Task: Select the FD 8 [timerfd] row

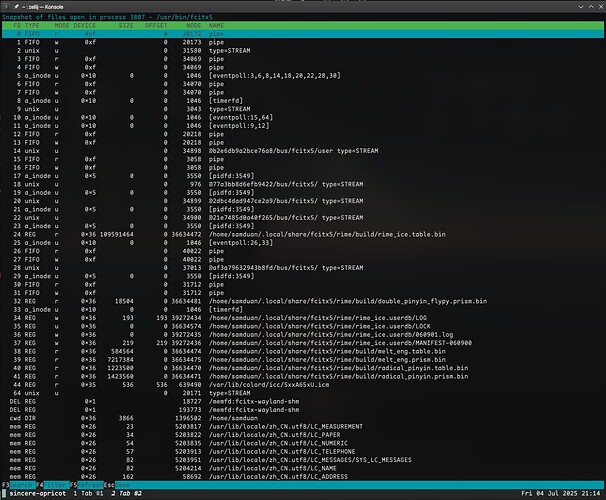Action: tap(303, 101)
